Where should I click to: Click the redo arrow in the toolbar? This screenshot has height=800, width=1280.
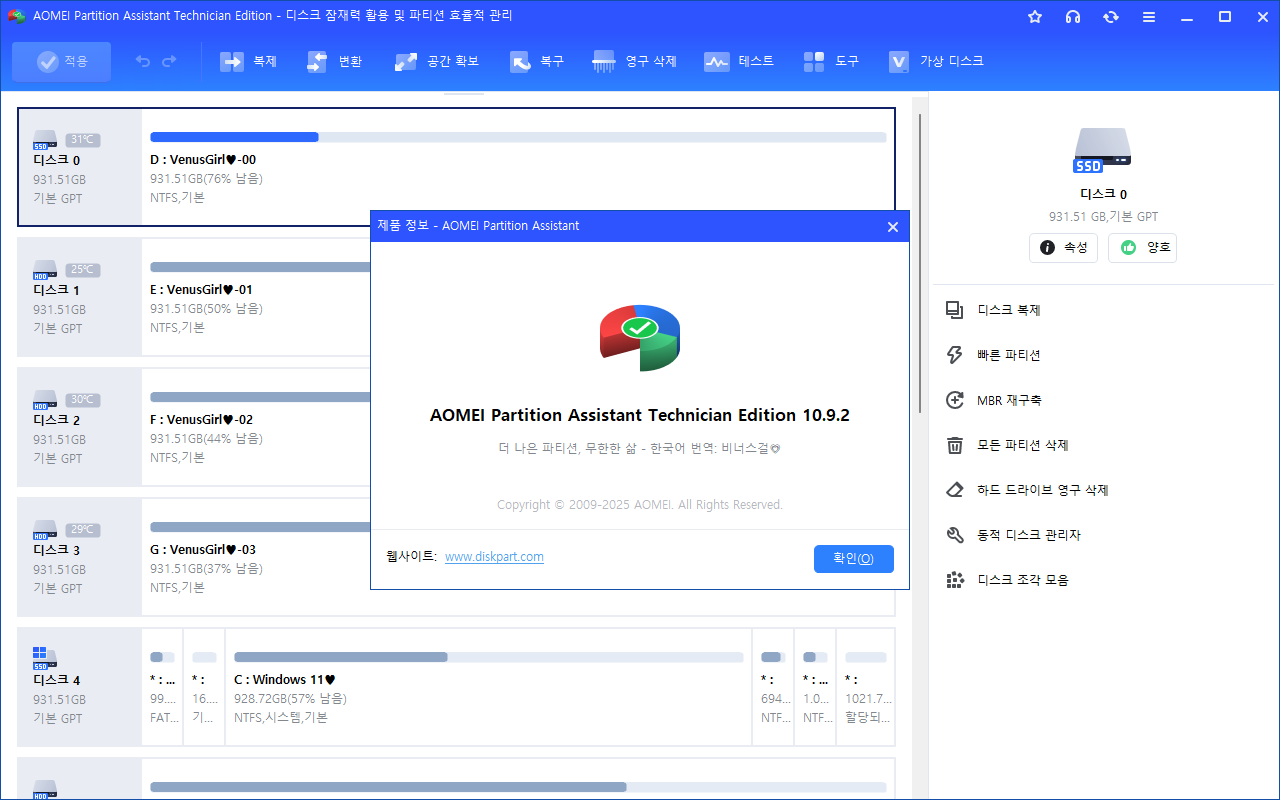[169, 62]
